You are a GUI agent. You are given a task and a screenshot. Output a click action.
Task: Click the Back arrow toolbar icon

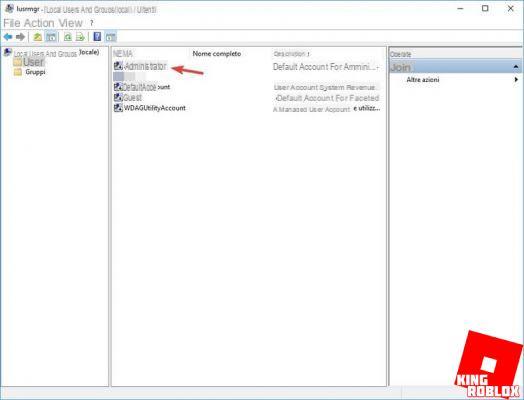8,37
